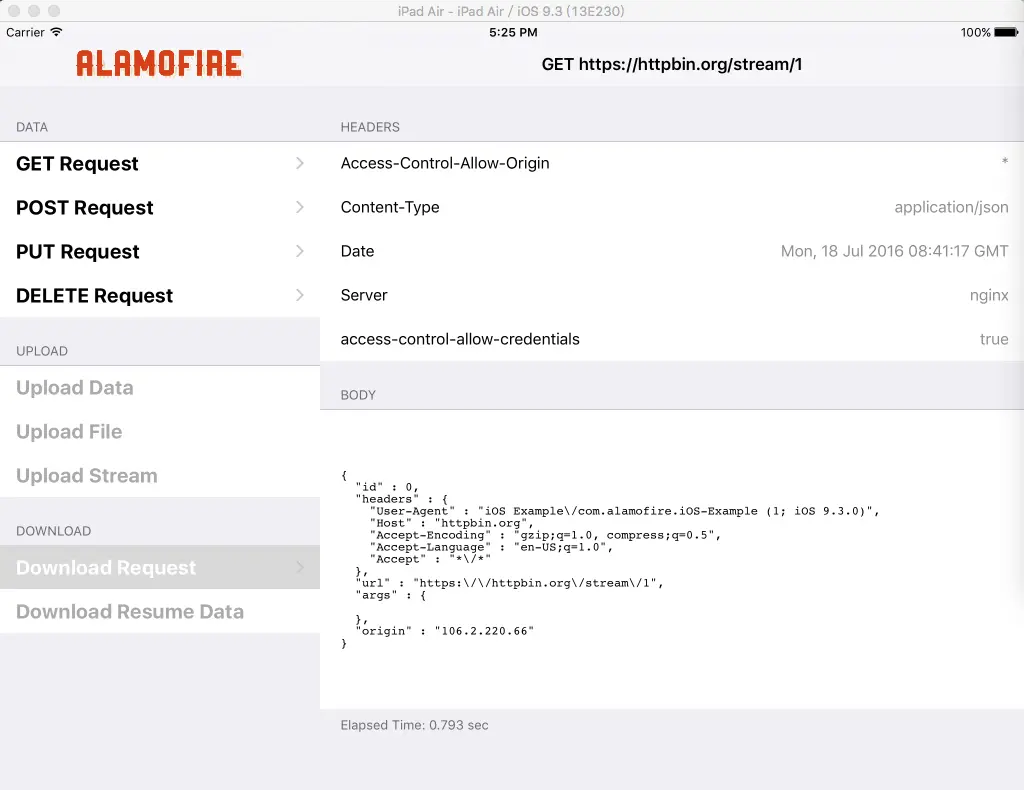The image size is (1024, 790).
Task: Tap the Upload File item
Action: pyautogui.click(x=160, y=432)
